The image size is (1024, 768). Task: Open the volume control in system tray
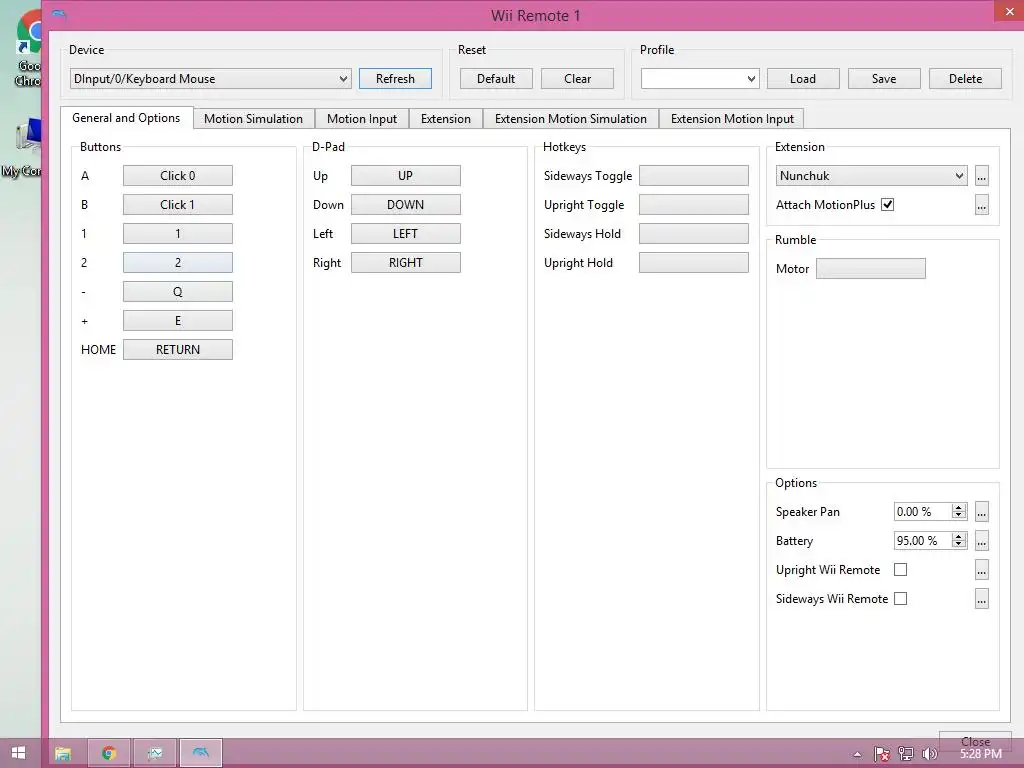pos(929,754)
